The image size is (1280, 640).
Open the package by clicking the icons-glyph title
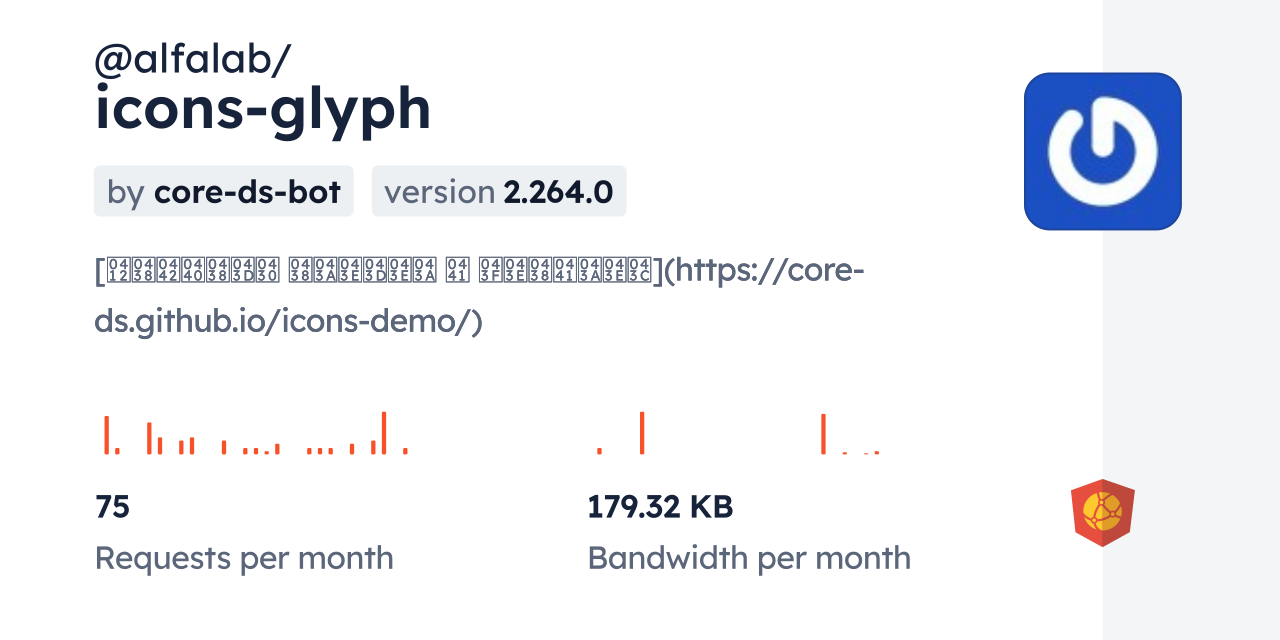[x=262, y=110]
